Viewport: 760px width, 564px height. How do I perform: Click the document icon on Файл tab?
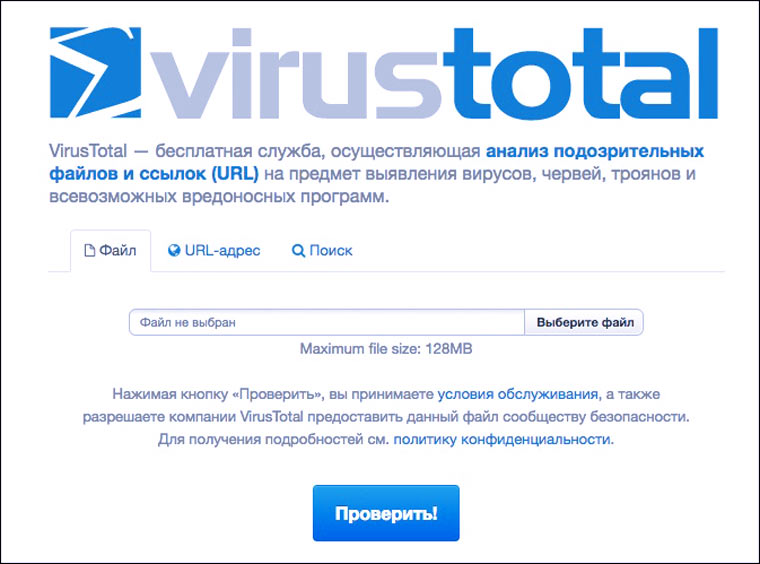click(90, 251)
